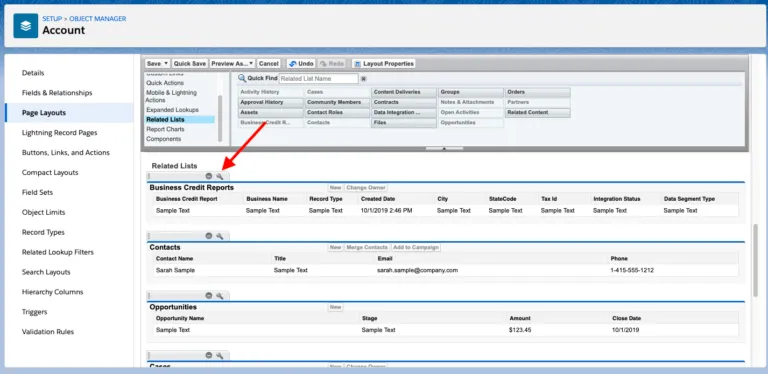Image resolution: width=768 pixels, height=374 pixels.
Task: Select Related Content palette item
Action: pyautogui.click(x=538, y=113)
